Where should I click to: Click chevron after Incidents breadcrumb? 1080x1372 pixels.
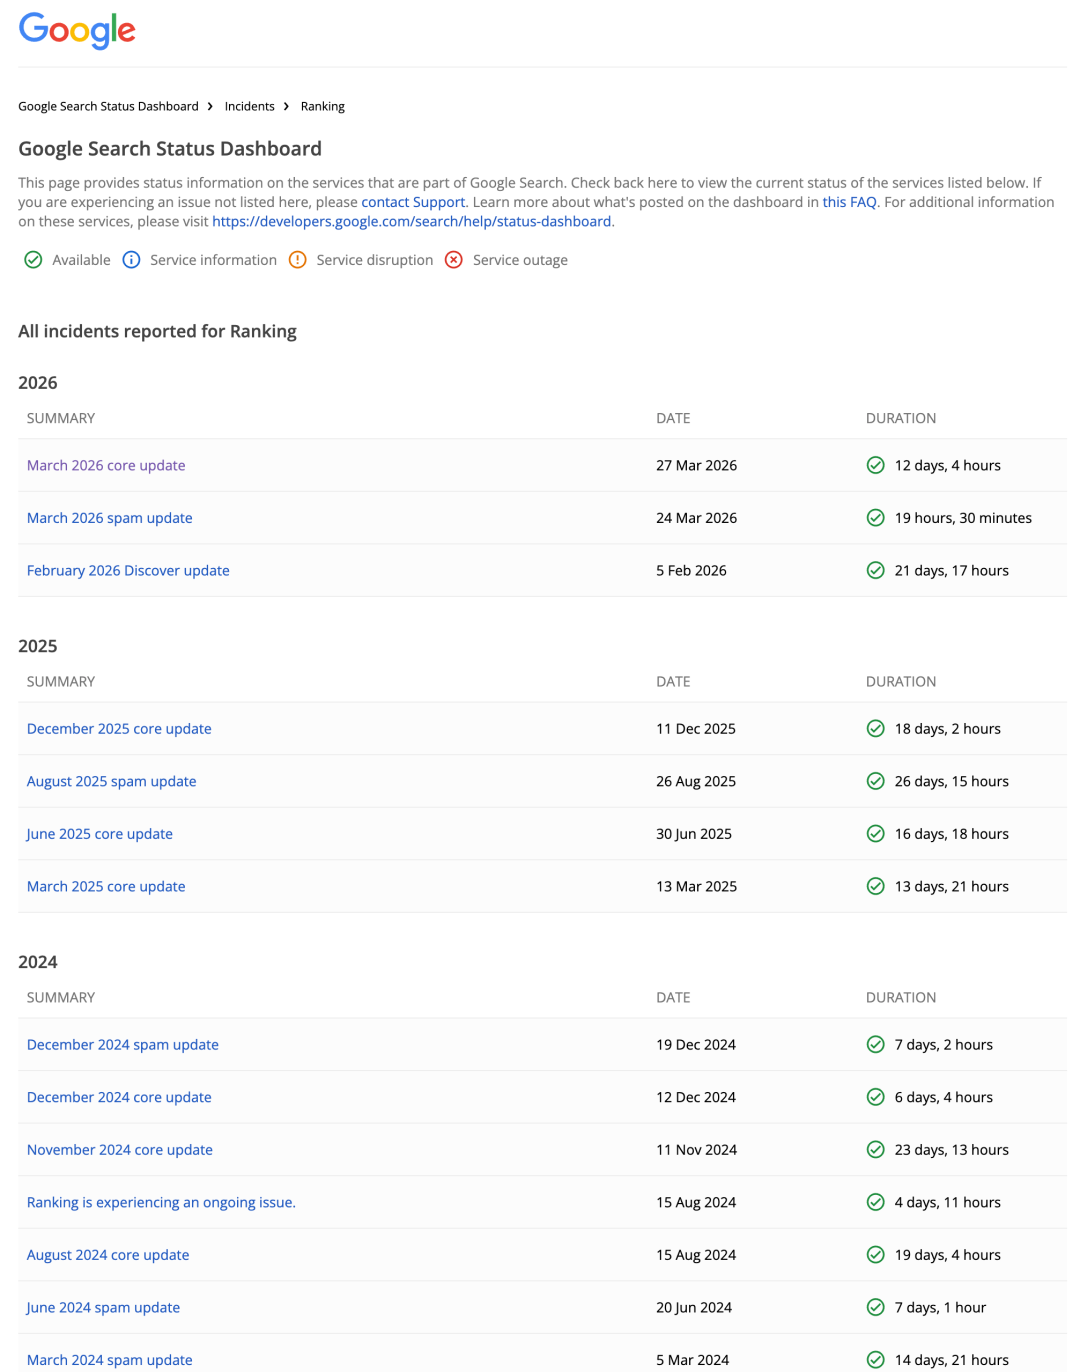(x=286, y=106)
